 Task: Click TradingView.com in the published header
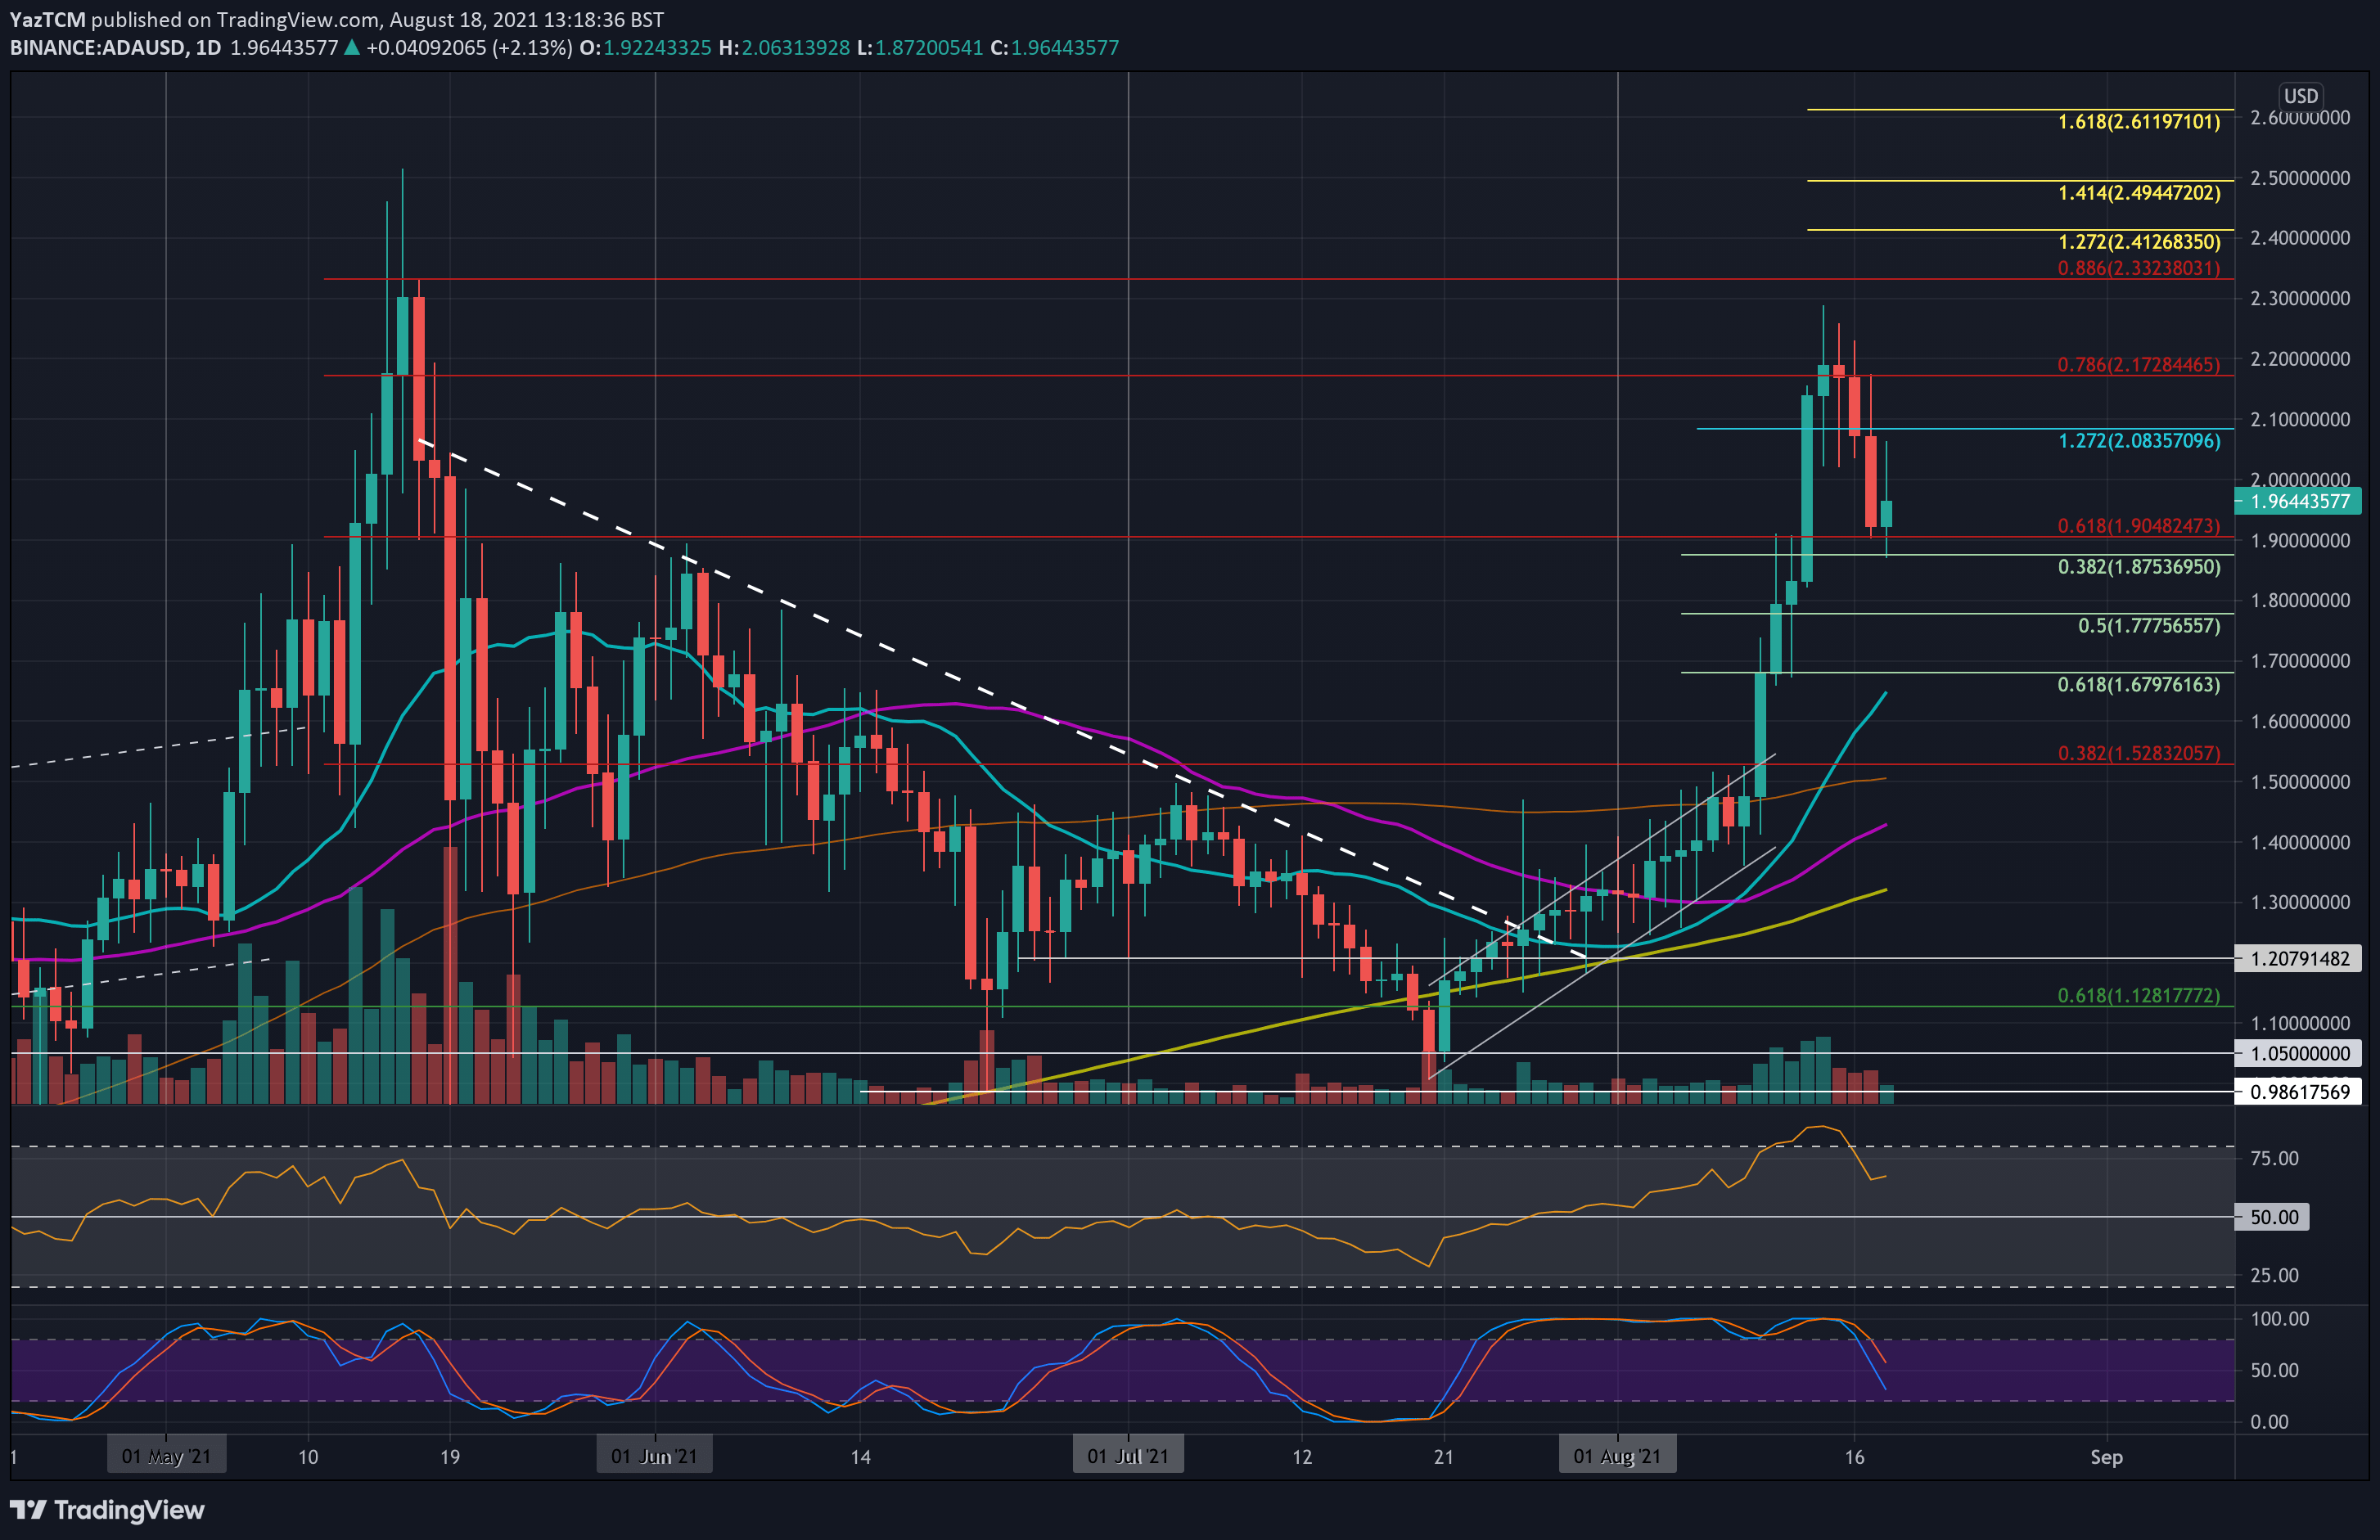click(x=298, y=20)
